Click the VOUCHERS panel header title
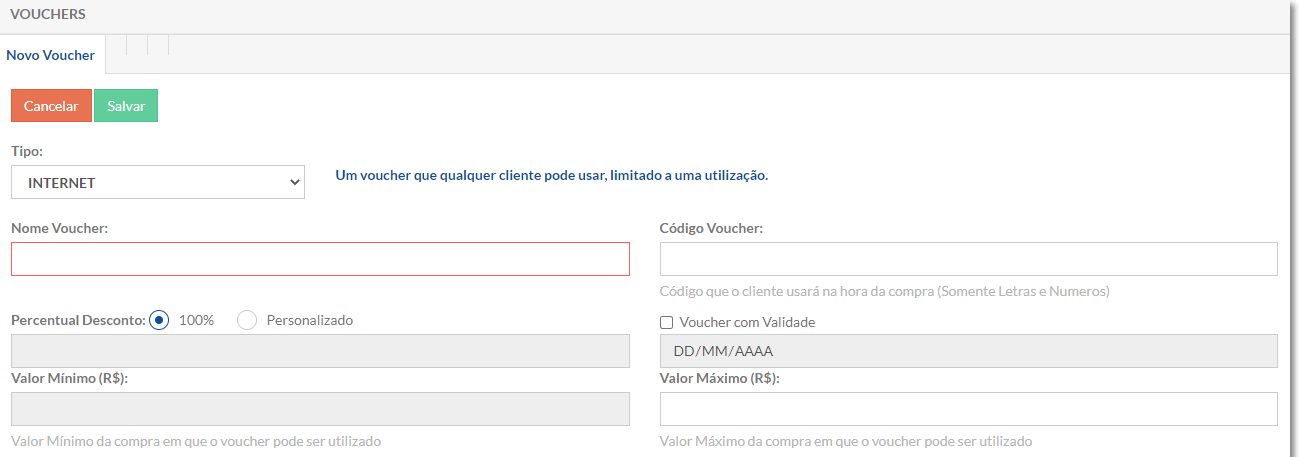 [x=48, y=15]
